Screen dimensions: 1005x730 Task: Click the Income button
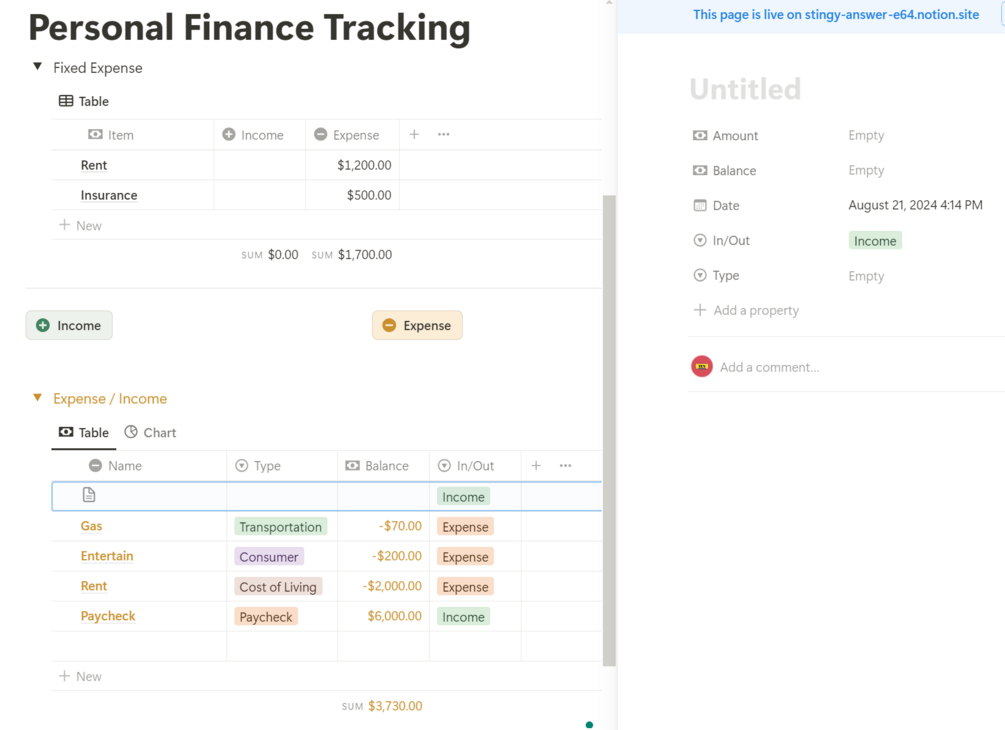coord(68,325)
